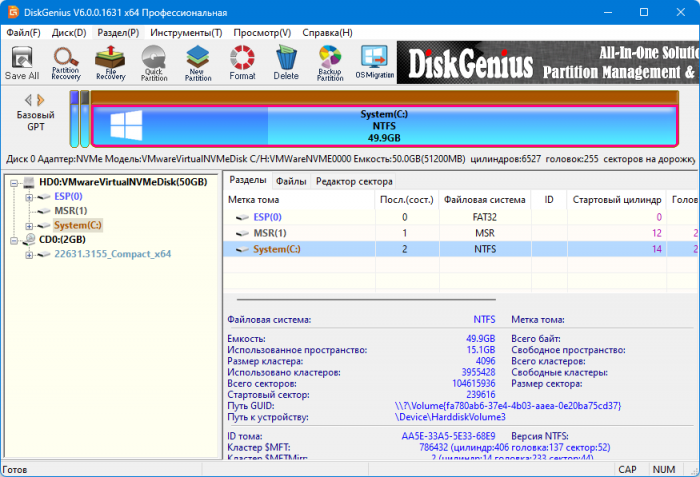Screen dimensions: 700x477
Task: Click the FAT32 file system cell
Action: [x=484, y=217]
